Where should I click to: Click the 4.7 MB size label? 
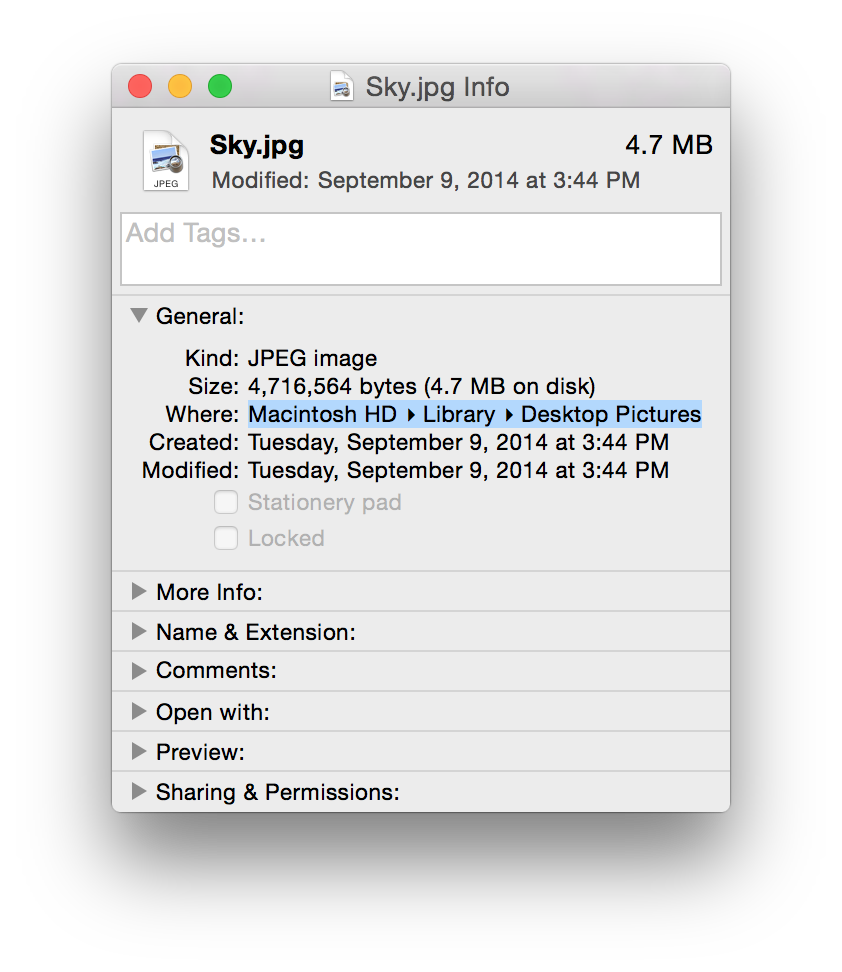point(669,145)
